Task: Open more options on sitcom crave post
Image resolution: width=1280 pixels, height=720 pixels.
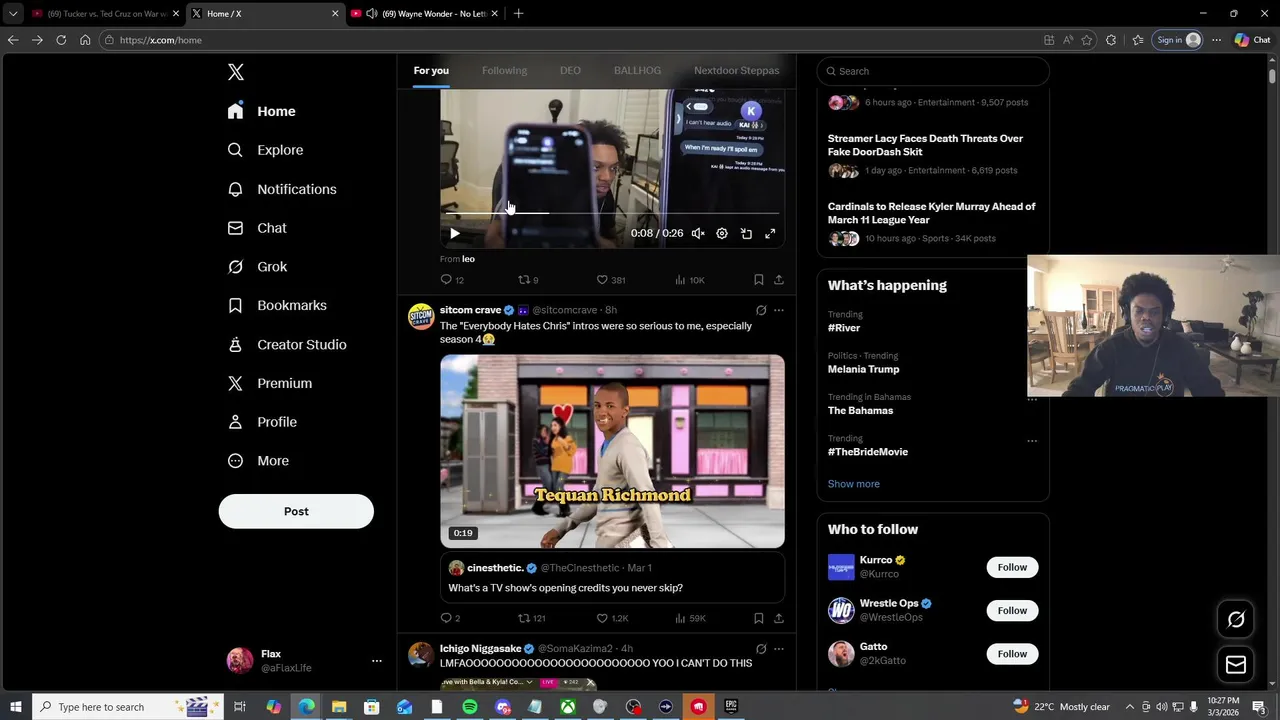Action: point(779,310)
